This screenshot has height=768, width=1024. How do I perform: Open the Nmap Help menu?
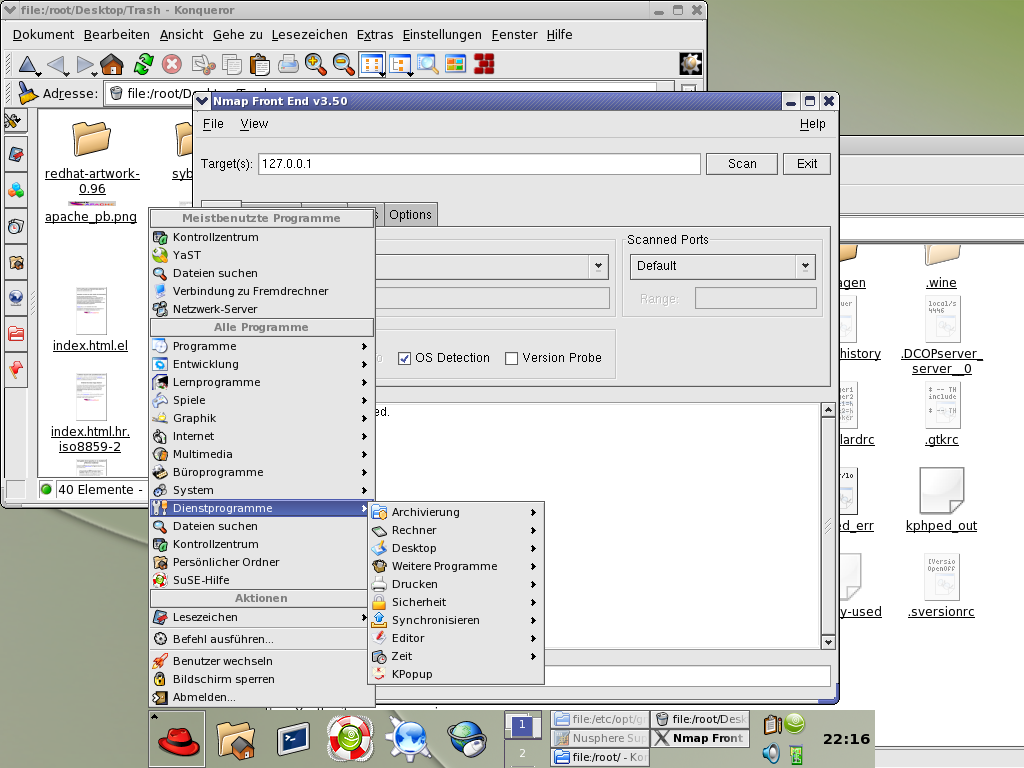pos(812,123)
